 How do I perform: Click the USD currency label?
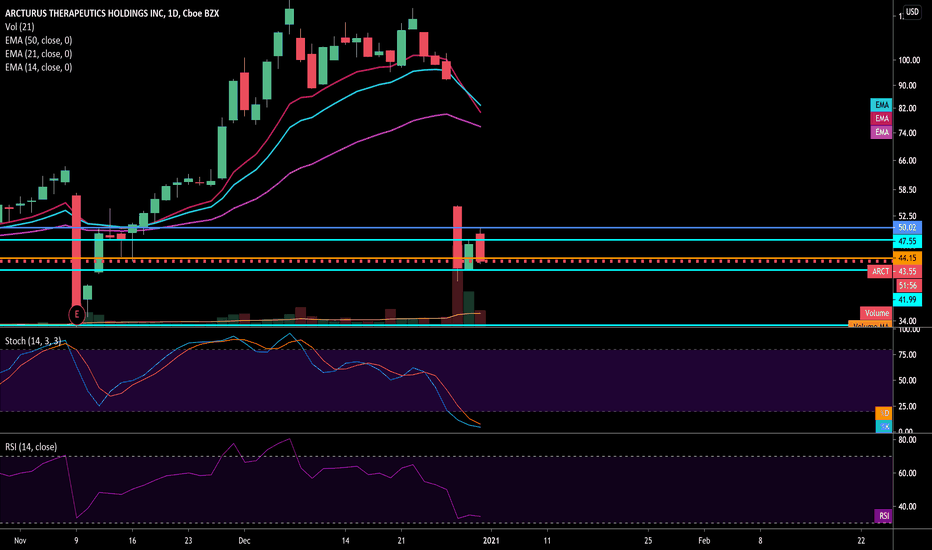(912, 11)
